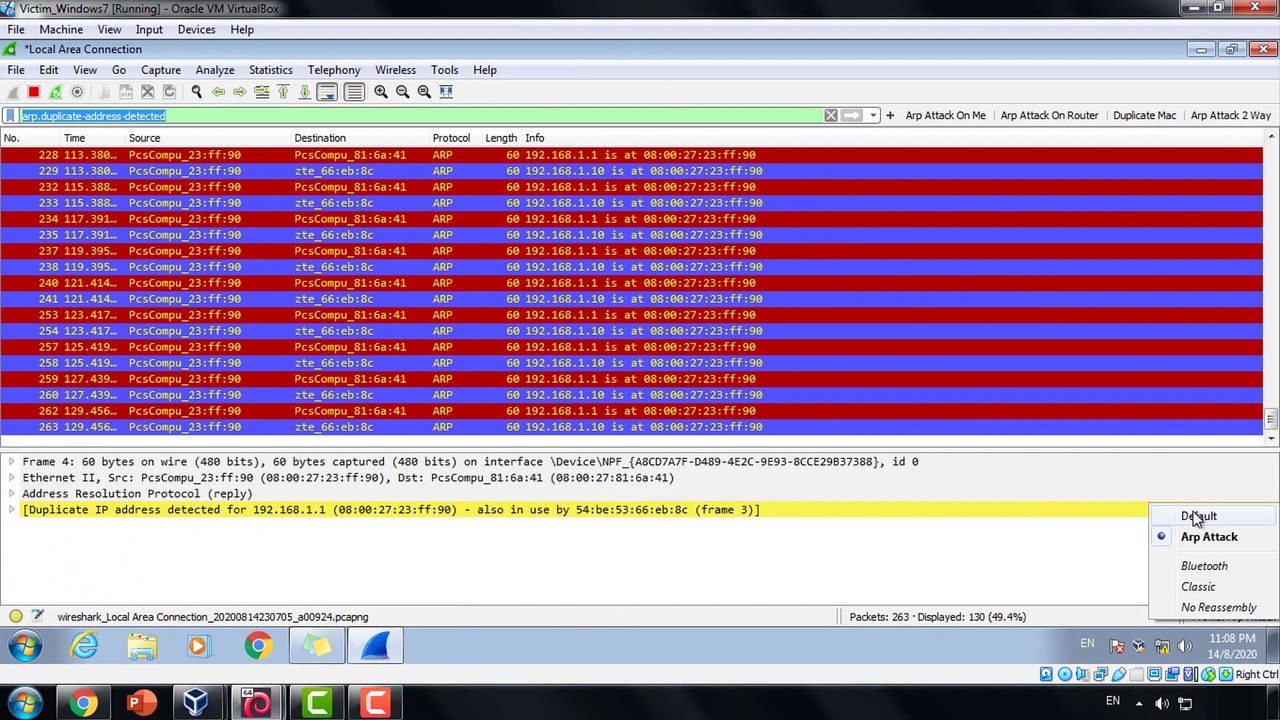
Task: Open capture options gear icon
Action: [x=77, y=92]
